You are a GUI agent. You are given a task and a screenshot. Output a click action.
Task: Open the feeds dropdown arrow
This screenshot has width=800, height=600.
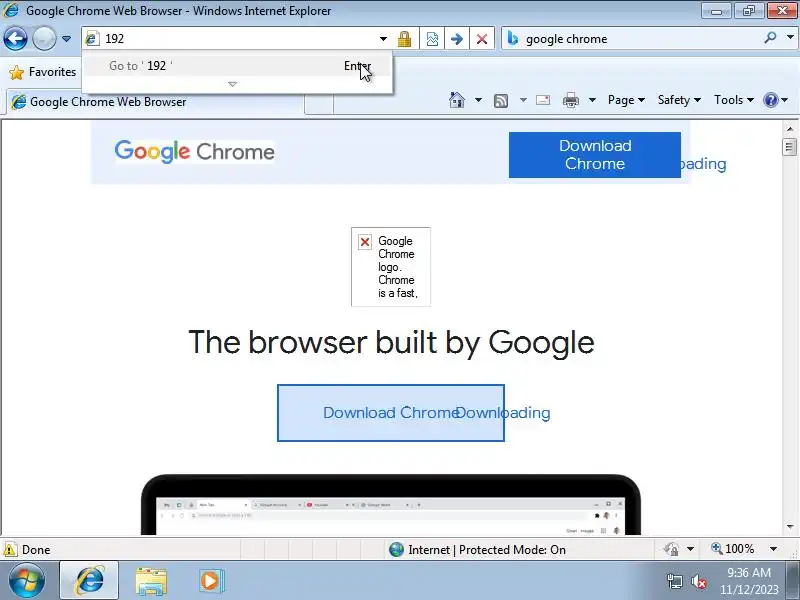click(523, 100)
